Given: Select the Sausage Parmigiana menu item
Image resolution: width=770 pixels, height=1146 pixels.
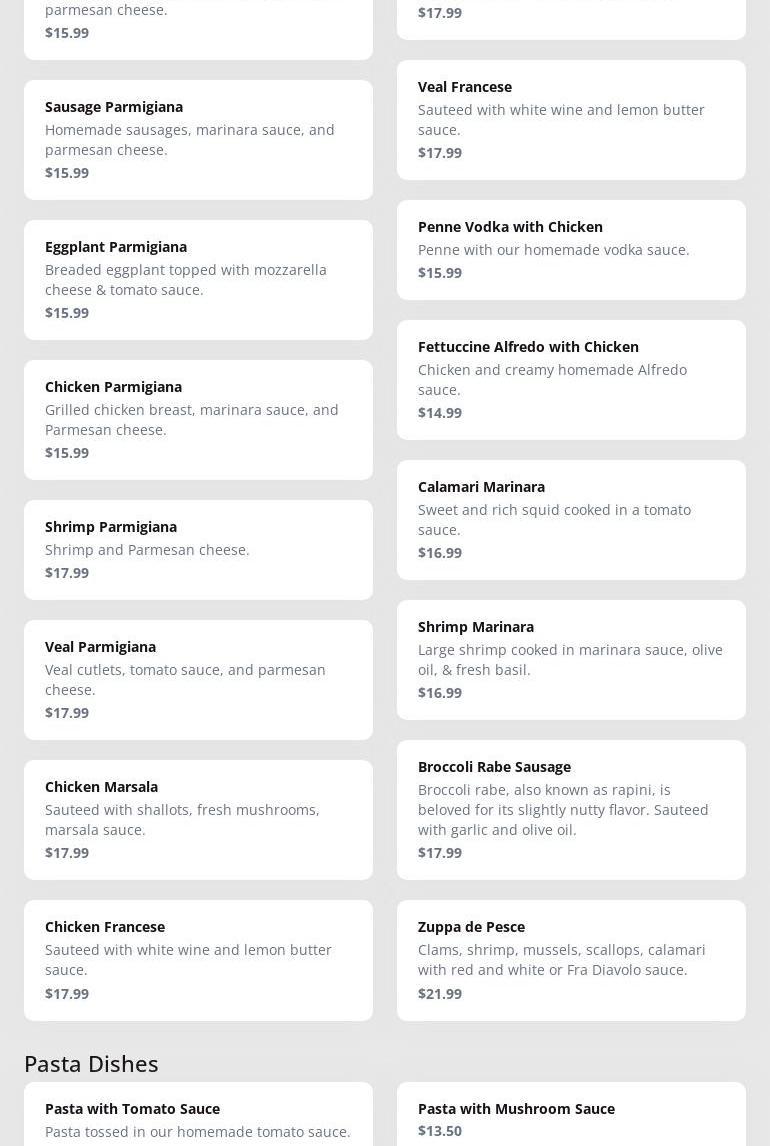Looking at the screenshot, I should pyautogui.click(x=198, y=139).
